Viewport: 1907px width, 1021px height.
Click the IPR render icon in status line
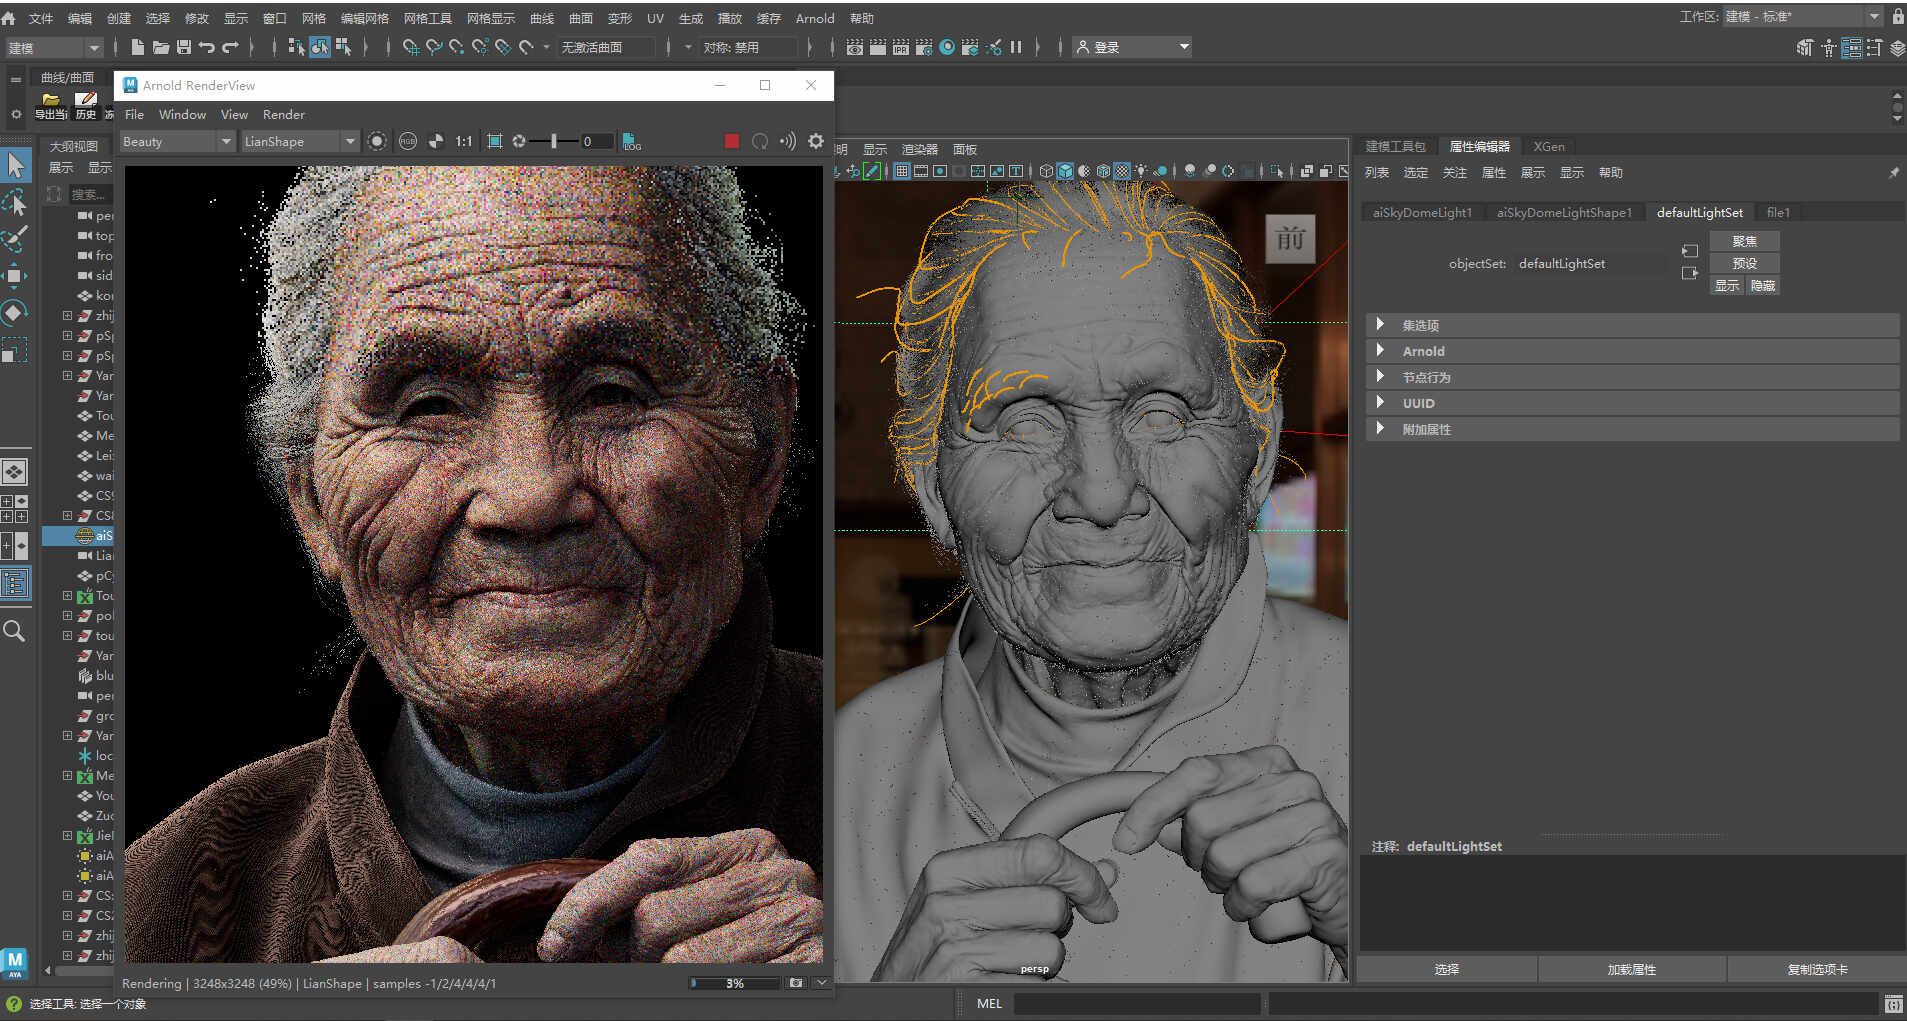point(901,47)
